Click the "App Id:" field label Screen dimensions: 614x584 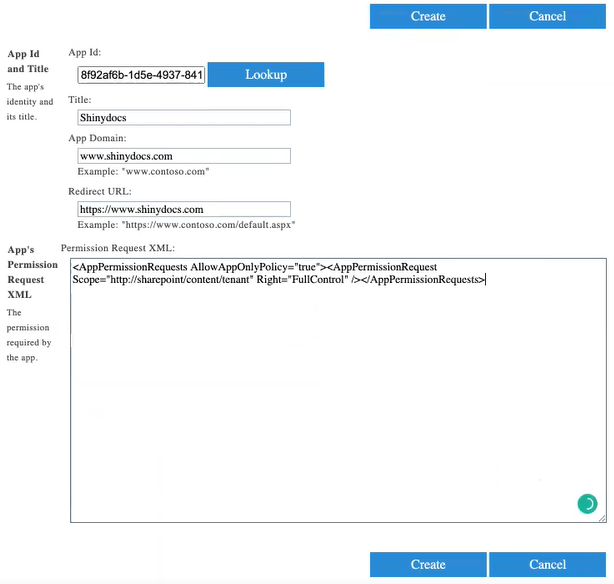tap(85, 52)
